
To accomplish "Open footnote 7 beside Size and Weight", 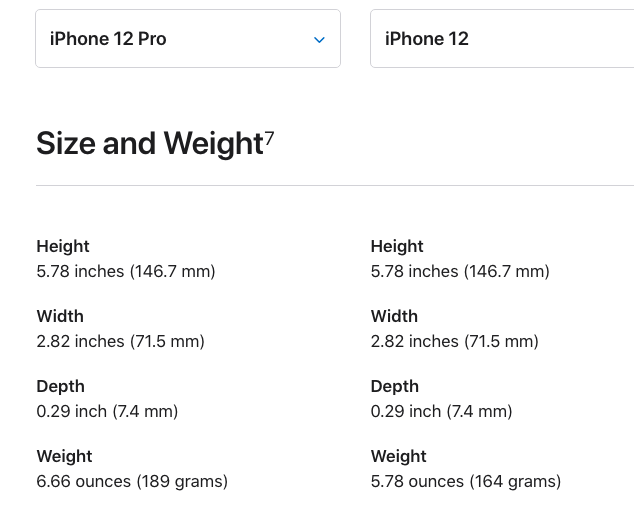I will point(269,137).
